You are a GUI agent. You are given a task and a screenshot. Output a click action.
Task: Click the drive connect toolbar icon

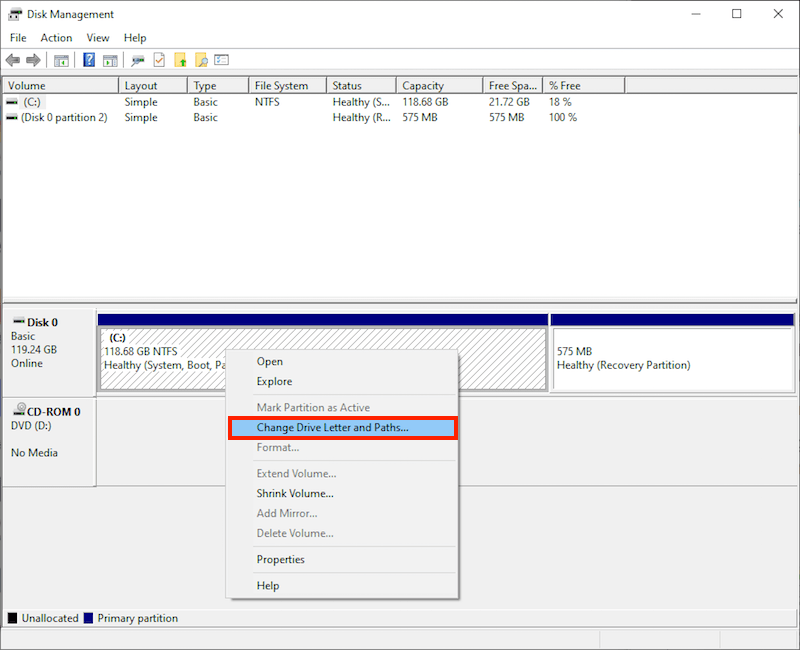[138, 61]
